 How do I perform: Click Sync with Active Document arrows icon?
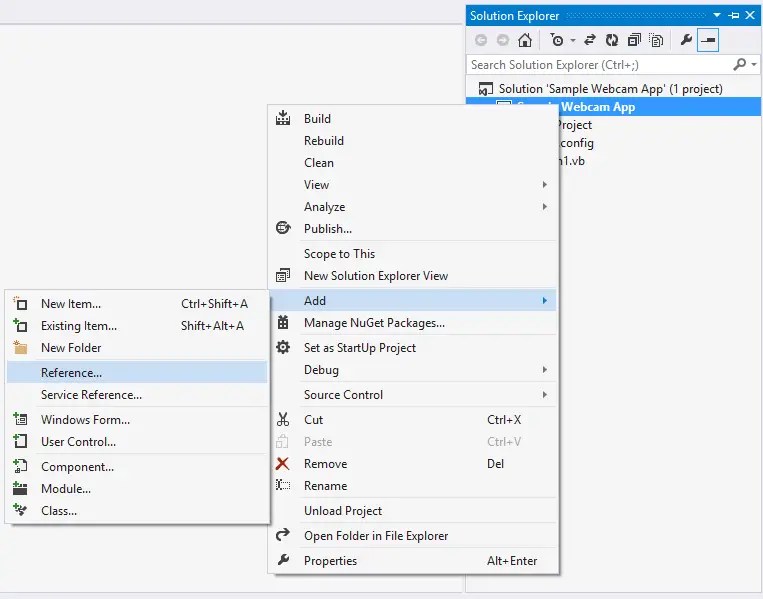(590, 40)
